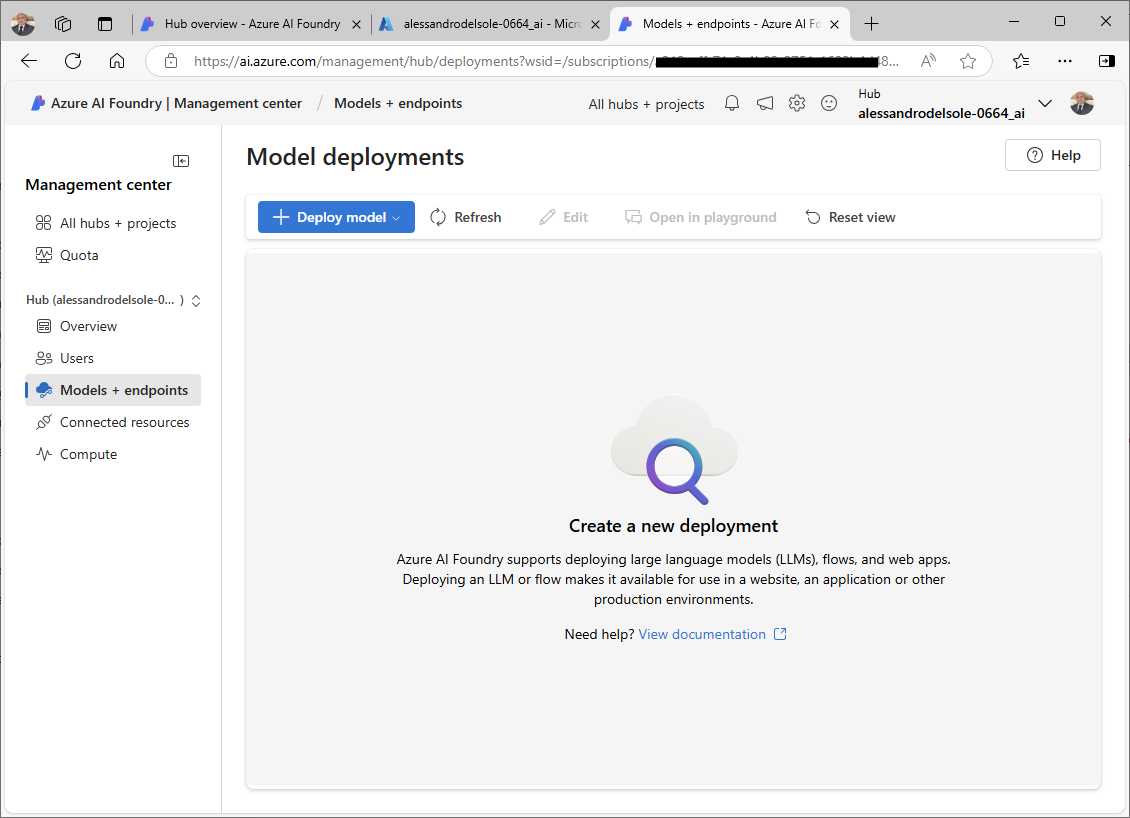Open Connected resources in sidebar
The width and height of the screenshot is (1130, 818).
(x=113, y=422)
